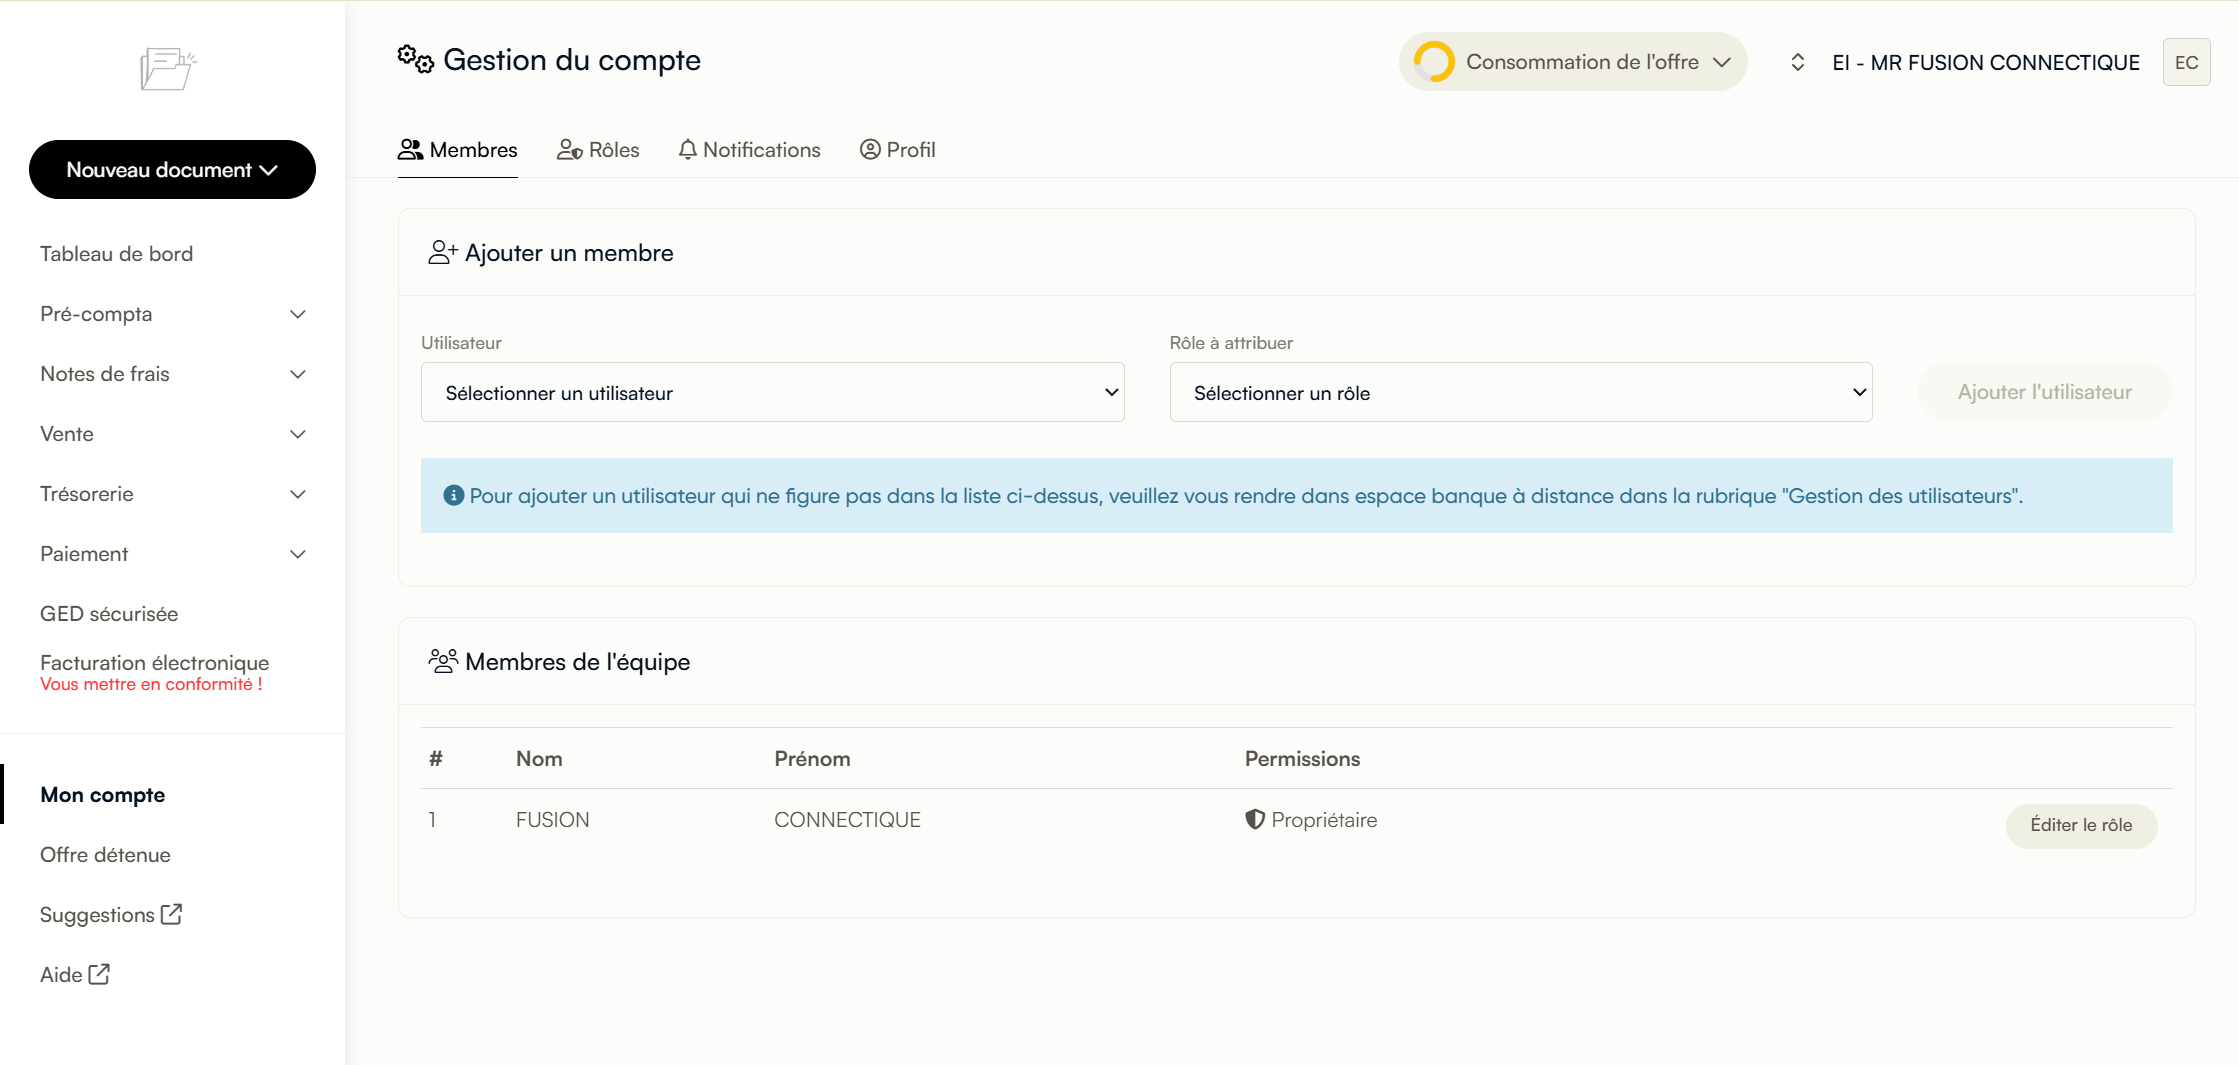Open the Consommation de l'offre dropdown

tap(1573, 62)
